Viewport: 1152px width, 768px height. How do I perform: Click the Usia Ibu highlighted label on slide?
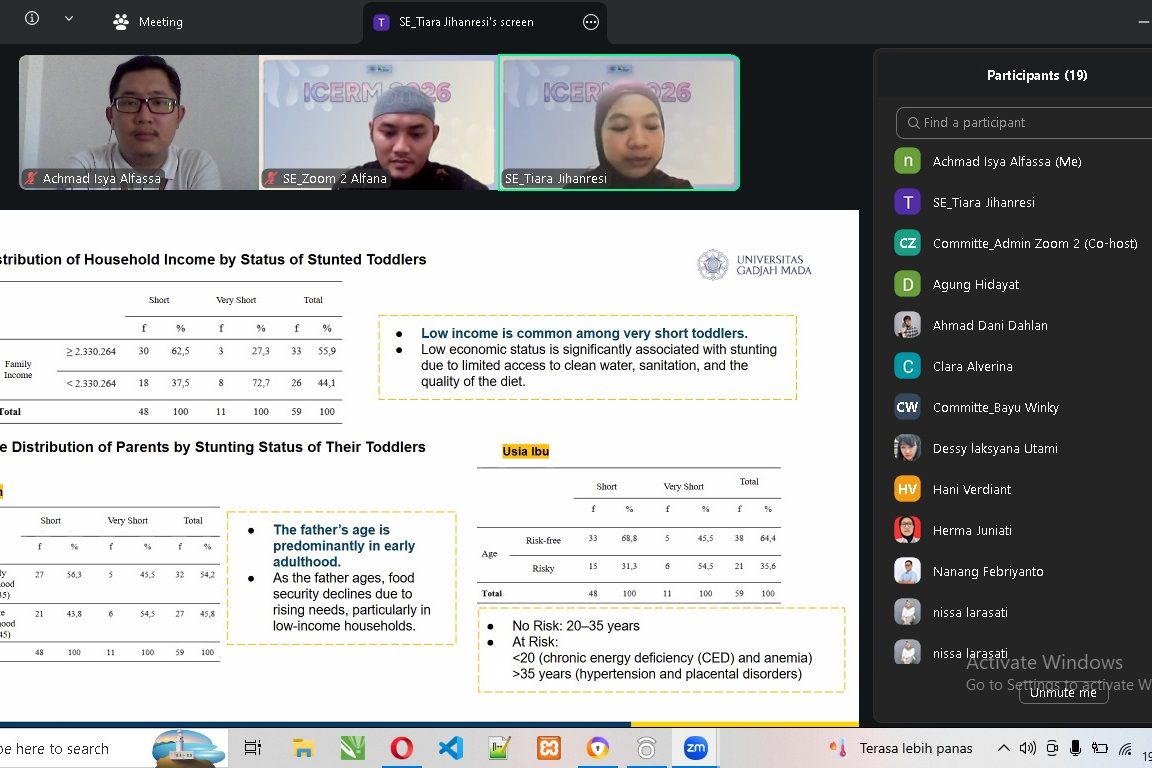(525, 451)
